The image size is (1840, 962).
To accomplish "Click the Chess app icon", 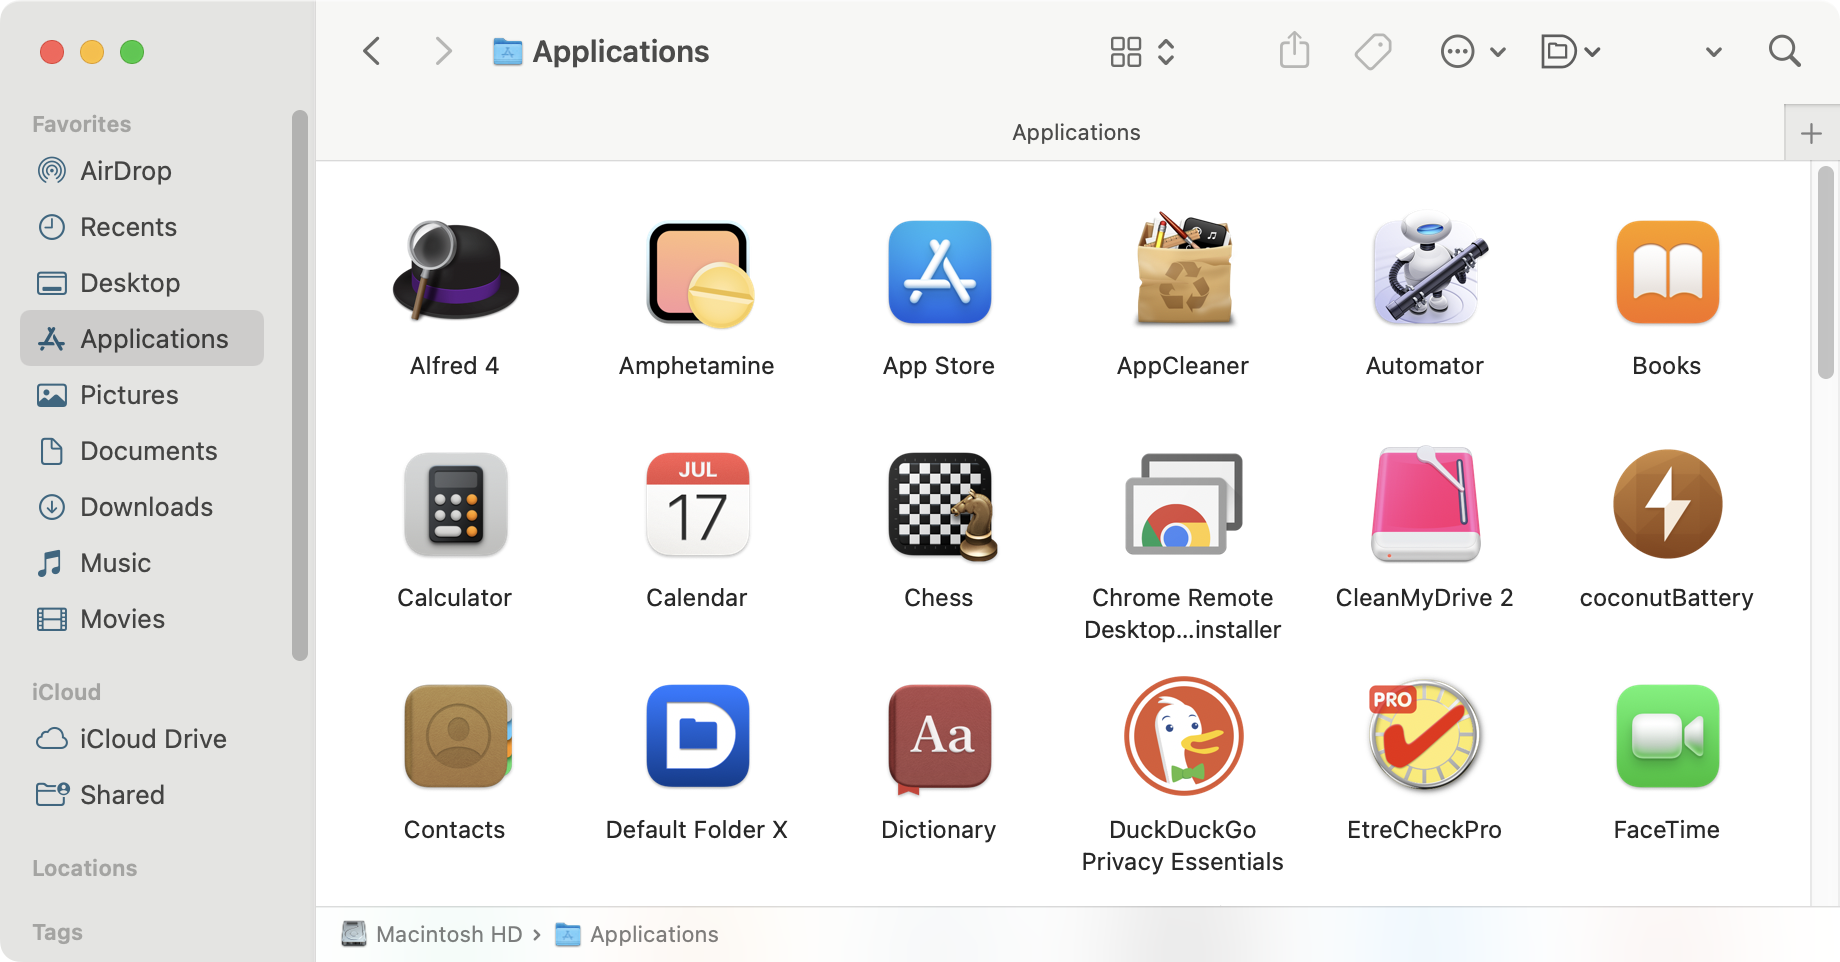I will pos(941,505).
